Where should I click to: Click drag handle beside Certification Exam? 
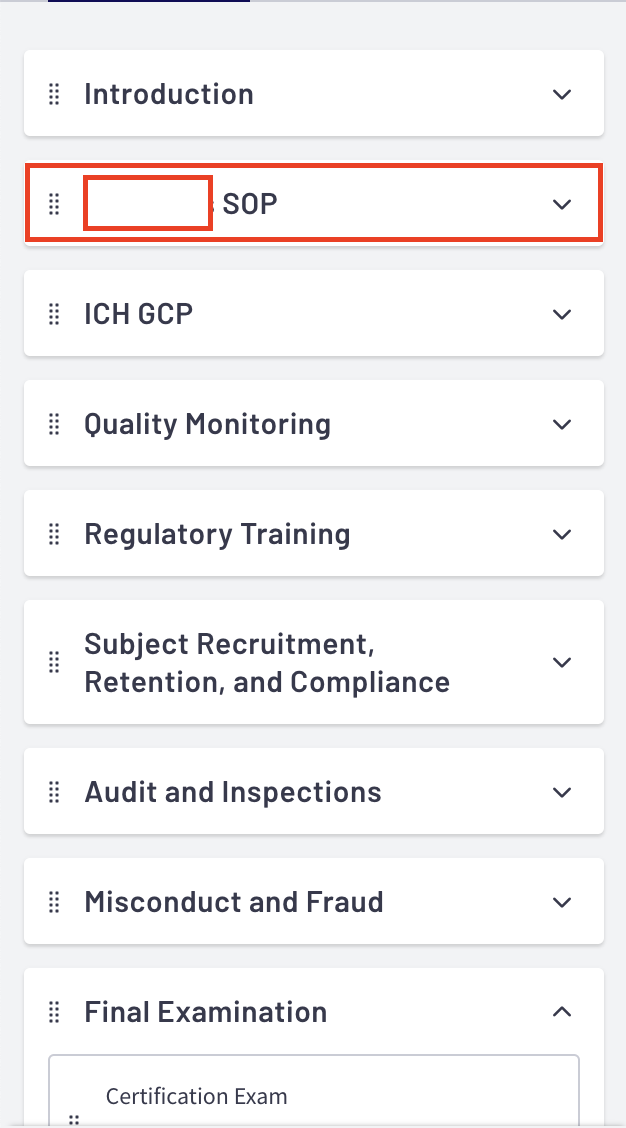coord(73,1120)
